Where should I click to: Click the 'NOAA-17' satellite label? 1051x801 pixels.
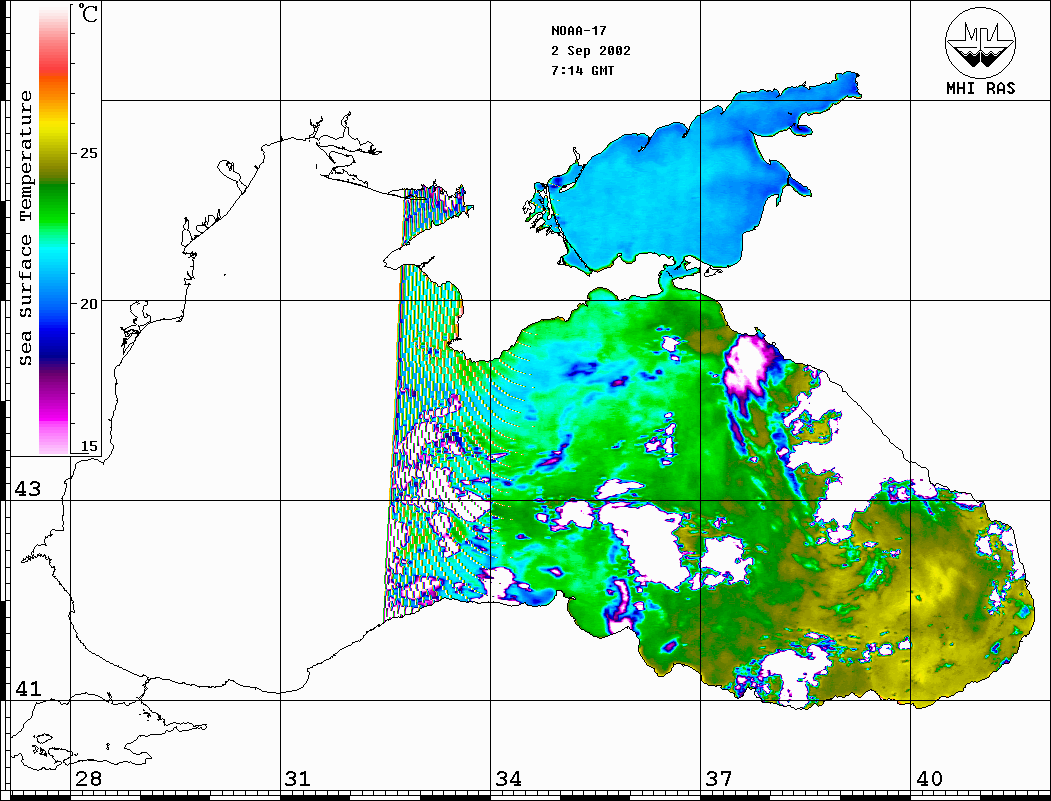pyautogui.click(x=578, y=31)
